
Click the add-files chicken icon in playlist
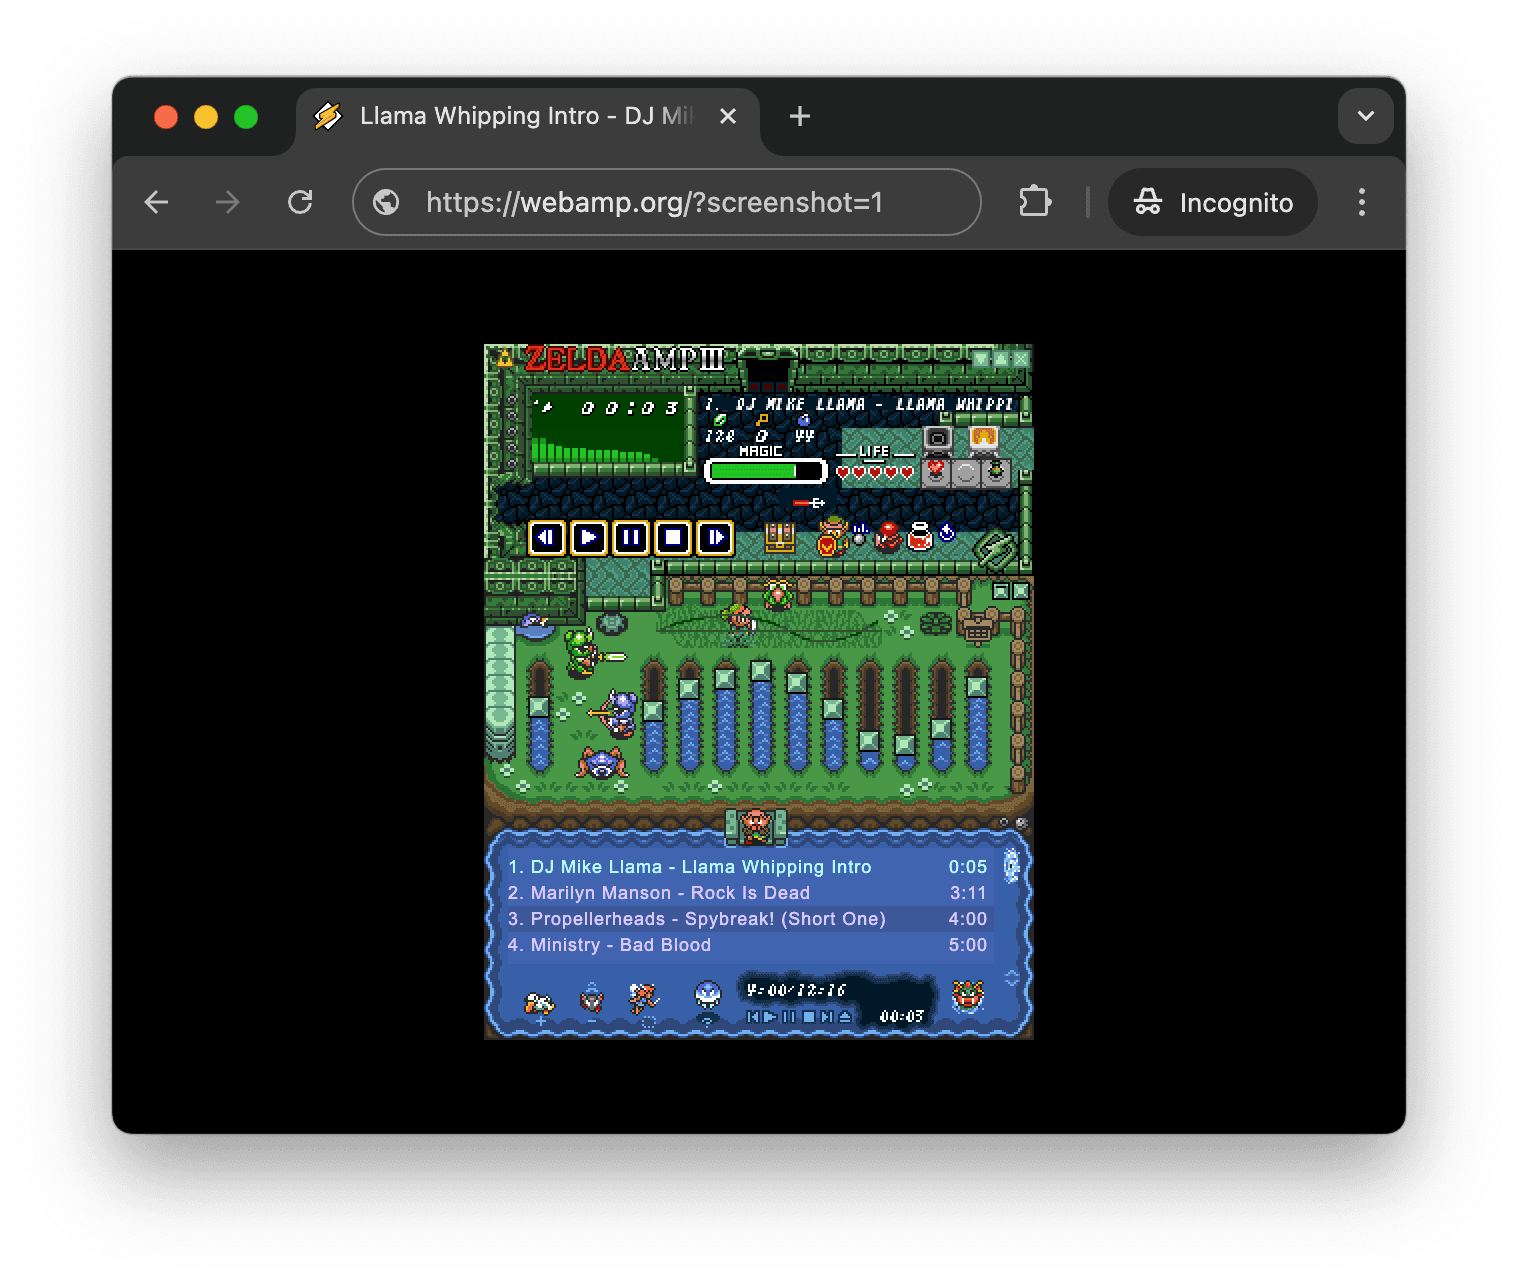(539, 1001)
